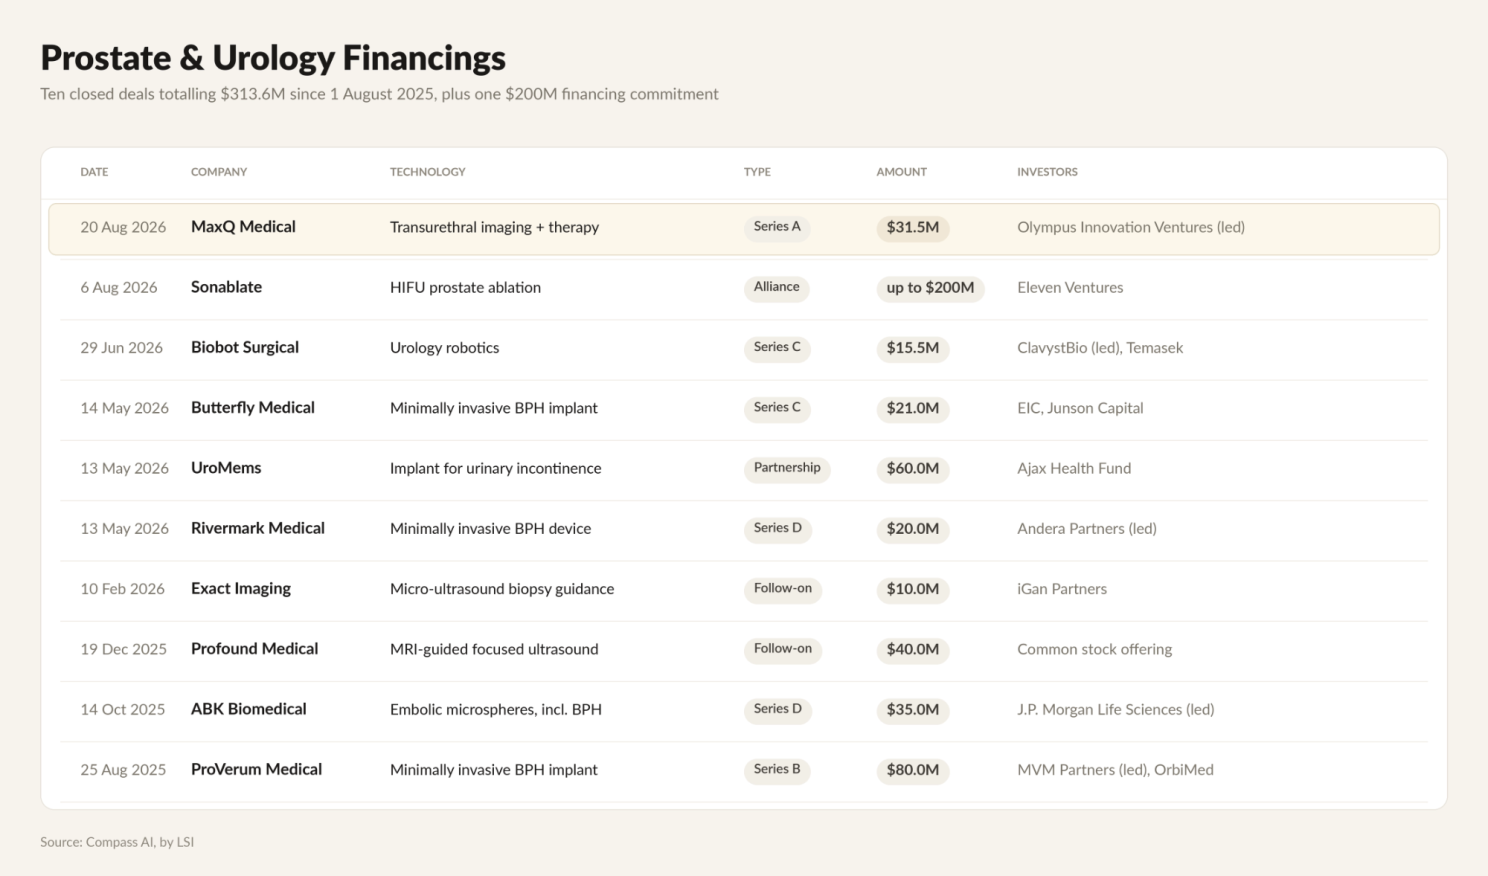Screen dimensions: 1488x876
Task: Click the 10 Feb 2026 date cell
Action: 122,588
